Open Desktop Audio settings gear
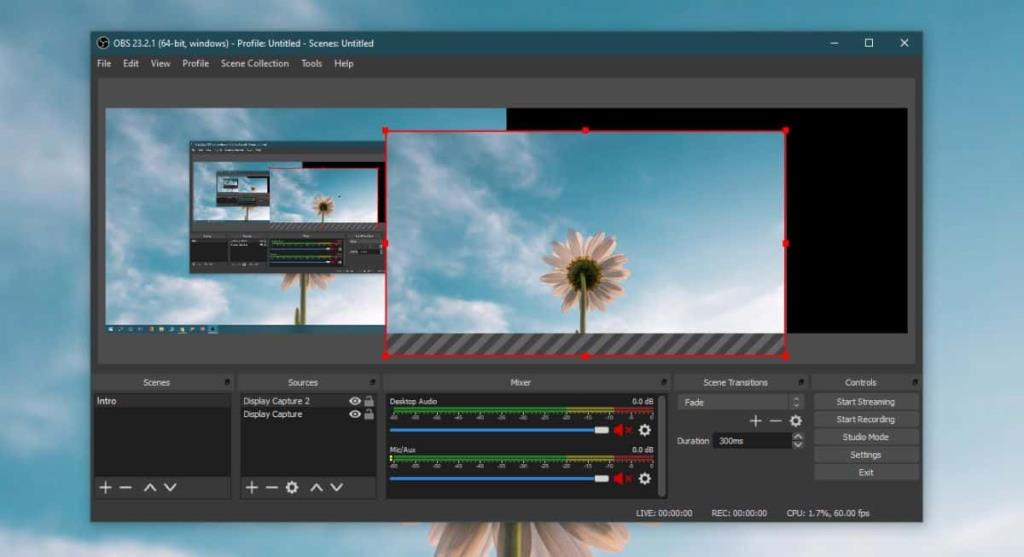The height and width of the screenshot is (557, 1024). pos(645,430)
